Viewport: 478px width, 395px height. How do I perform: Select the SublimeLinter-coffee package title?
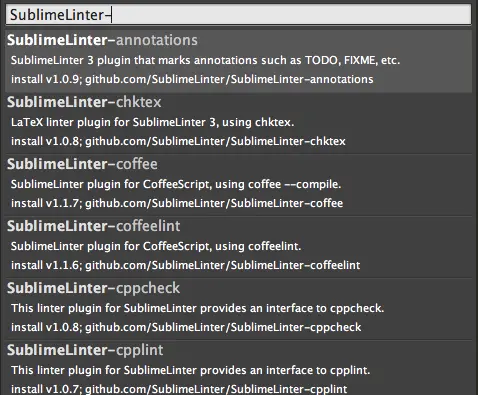coord(82,164)
